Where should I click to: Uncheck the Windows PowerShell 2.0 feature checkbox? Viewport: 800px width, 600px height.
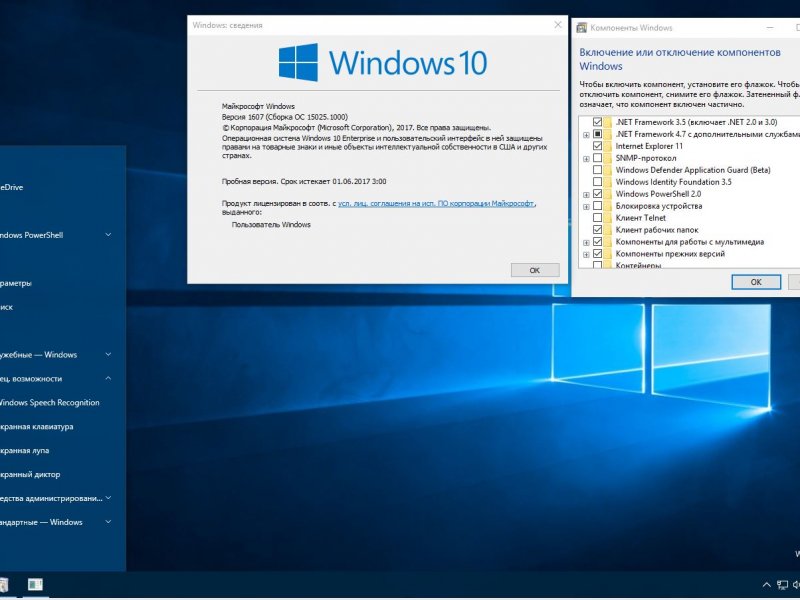tap(597, 194)
